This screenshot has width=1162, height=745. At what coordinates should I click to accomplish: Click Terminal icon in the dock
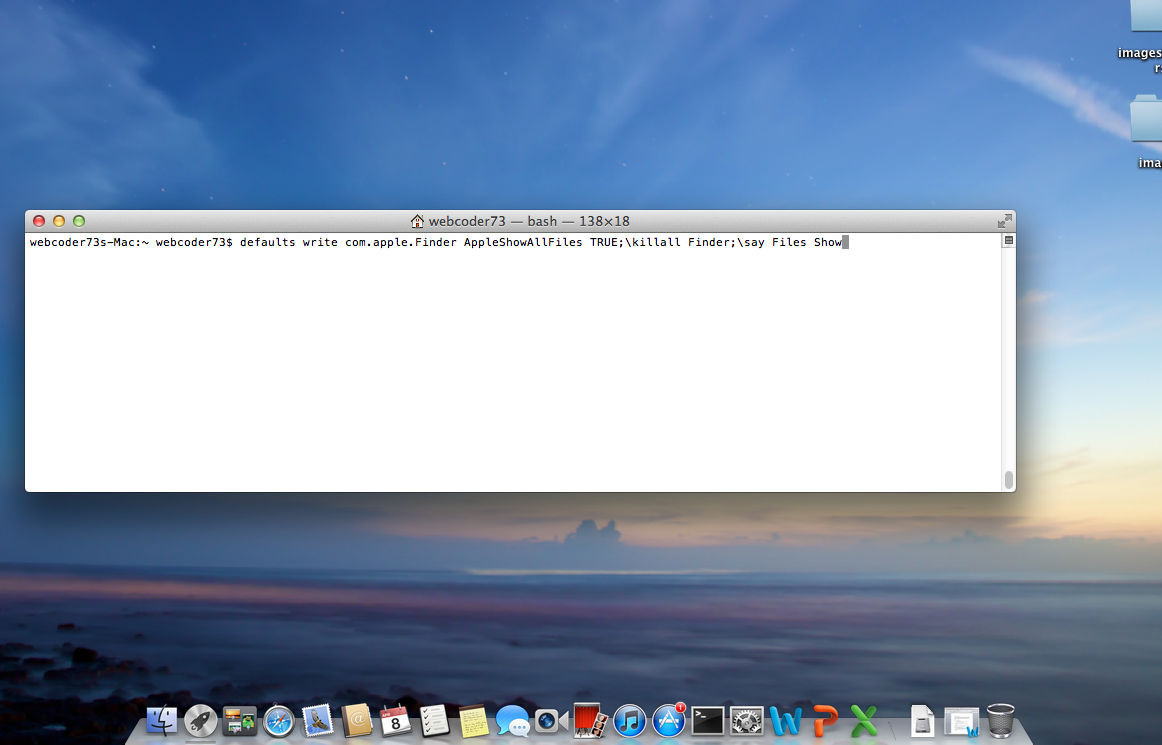(x=708, y=721)
